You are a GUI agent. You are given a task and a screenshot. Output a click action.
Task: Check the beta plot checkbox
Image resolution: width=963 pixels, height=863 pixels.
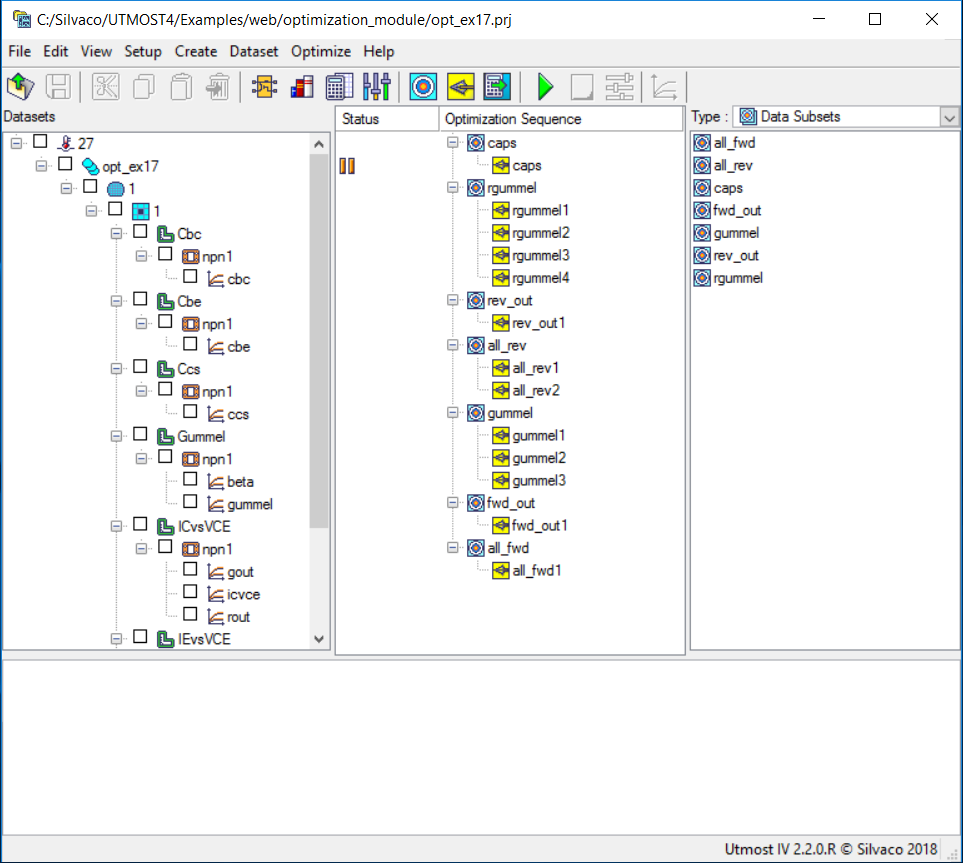(x=190, y=479)
